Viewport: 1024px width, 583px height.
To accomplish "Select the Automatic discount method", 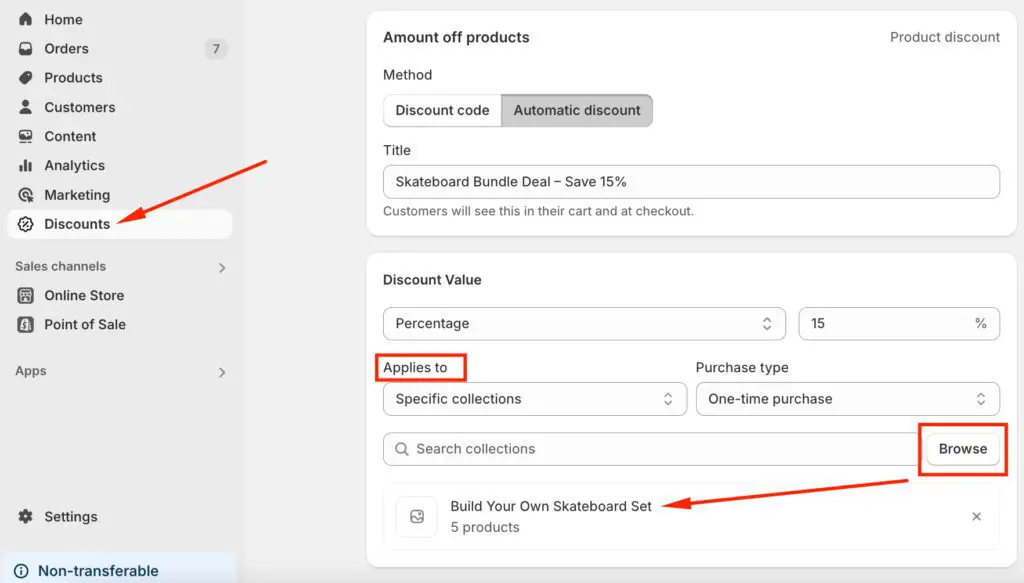I will [x=577, y=110].
